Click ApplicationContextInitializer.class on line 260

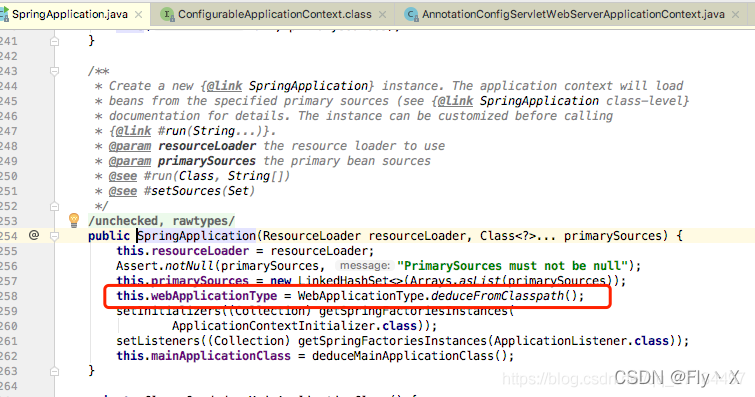point(294,326)
